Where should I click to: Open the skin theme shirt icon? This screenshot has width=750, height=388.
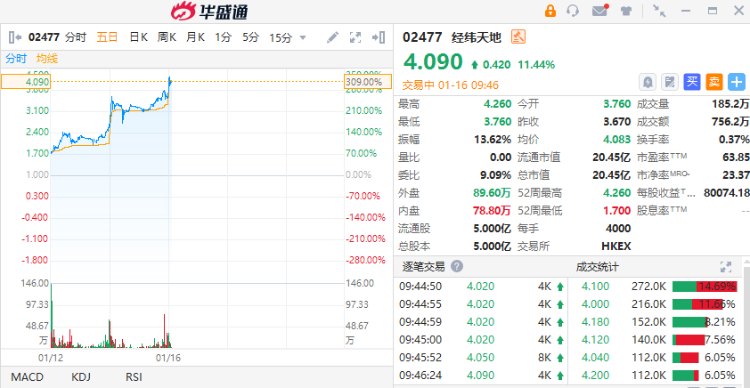coord(626,11)
